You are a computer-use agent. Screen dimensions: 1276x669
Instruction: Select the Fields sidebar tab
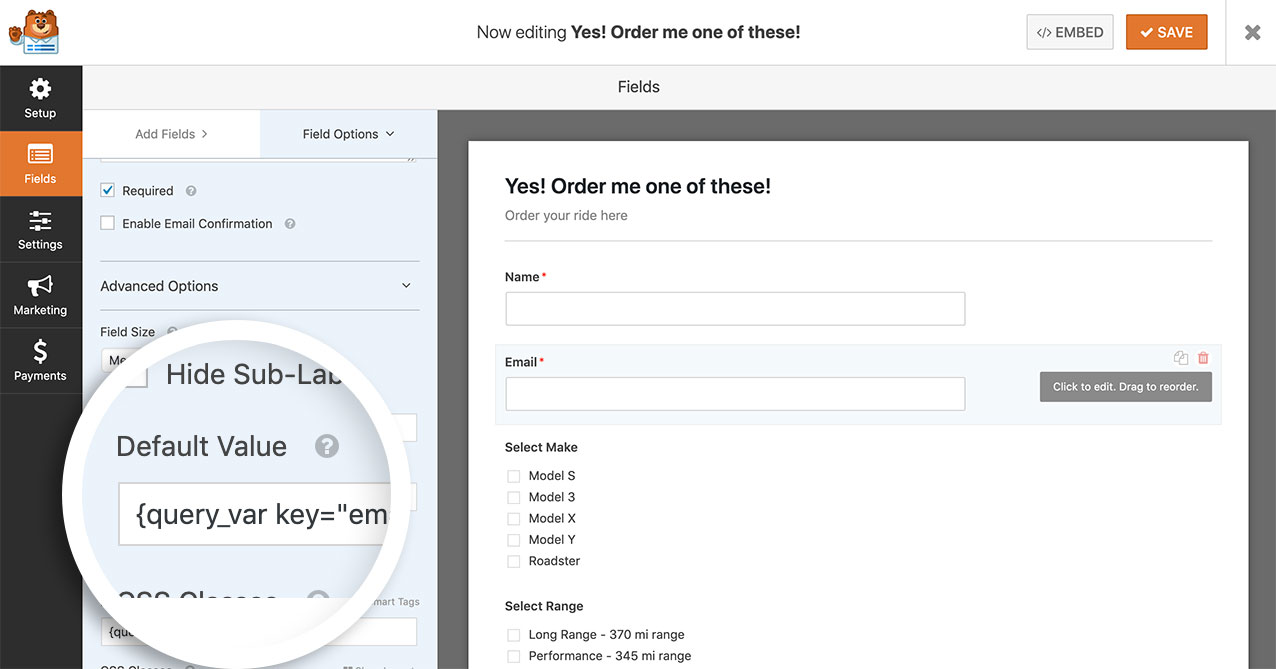(x=40, y=164)
